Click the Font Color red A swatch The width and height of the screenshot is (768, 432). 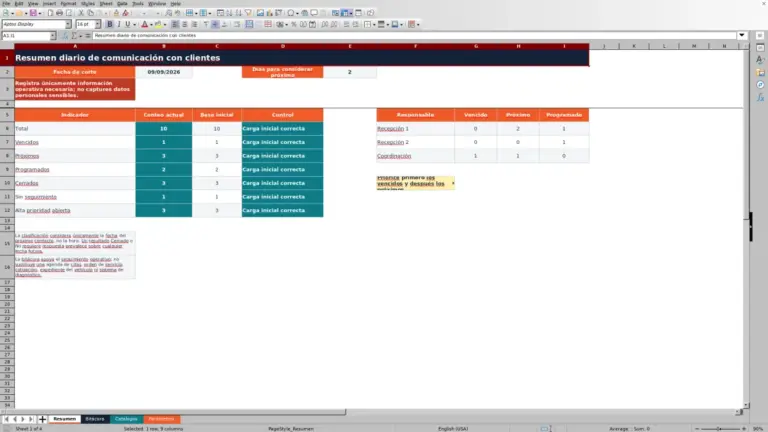(144, 24)
